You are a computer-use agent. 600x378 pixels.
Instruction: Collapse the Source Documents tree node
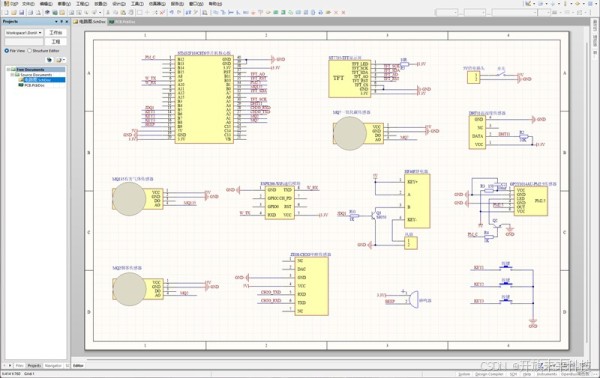tap(12, 75)
